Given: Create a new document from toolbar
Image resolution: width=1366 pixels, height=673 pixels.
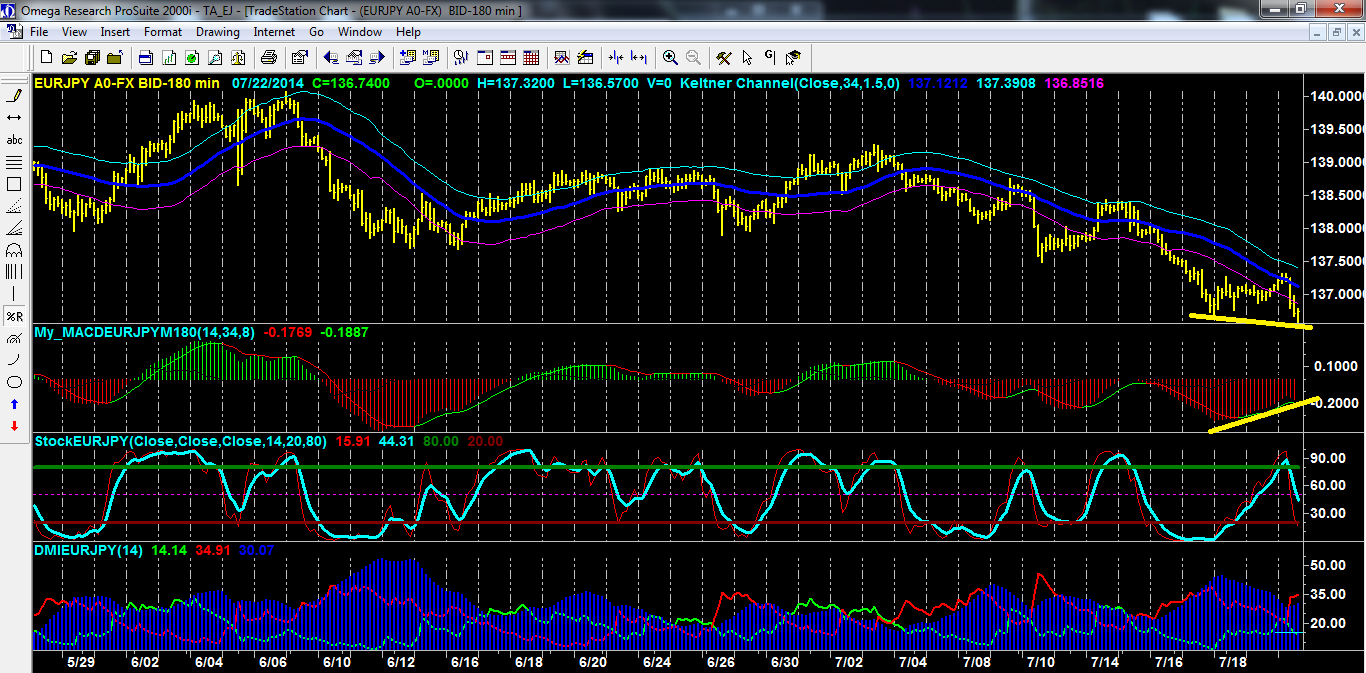Looking at the screenshot, I should [x=45, y=57].
